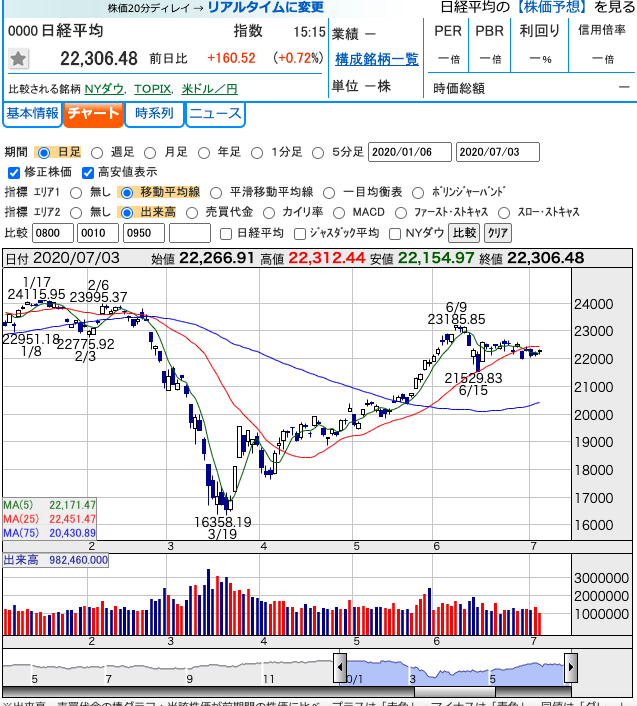Click the current price 22,306.48 header

coord(99,59)
